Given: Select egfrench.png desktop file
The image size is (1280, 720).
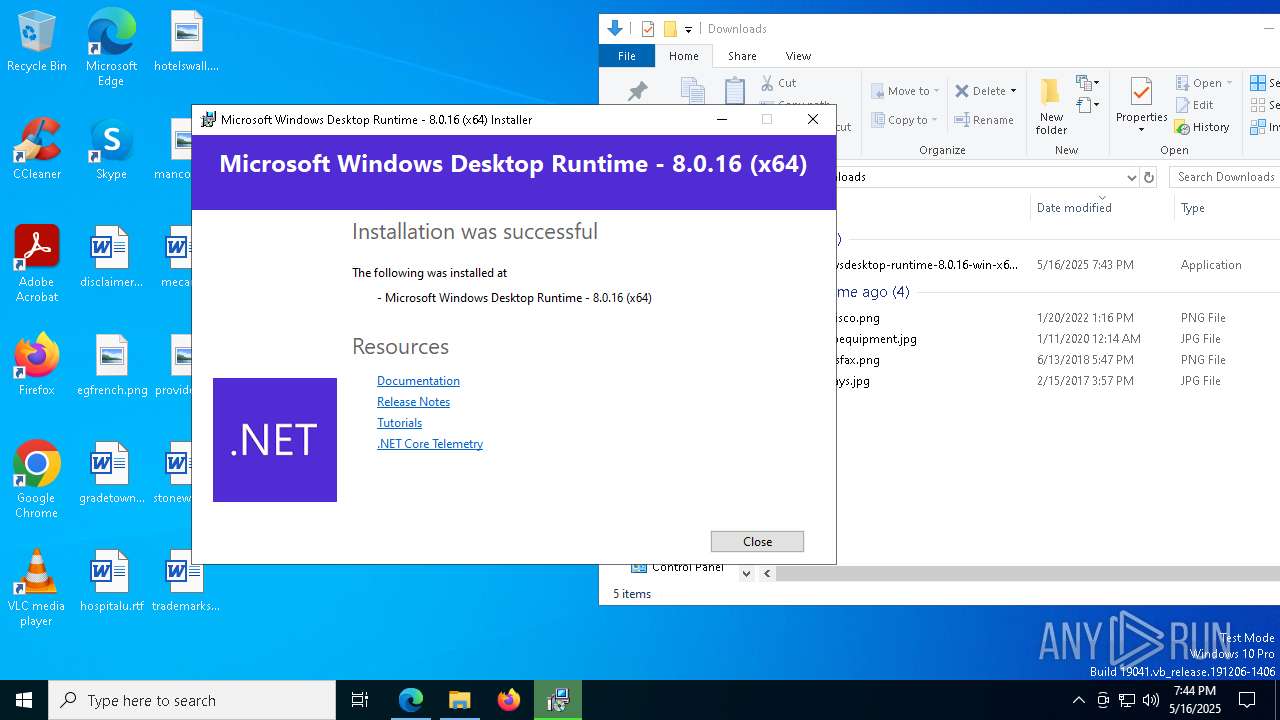Looking at the screenshot, I should point(111,366).
